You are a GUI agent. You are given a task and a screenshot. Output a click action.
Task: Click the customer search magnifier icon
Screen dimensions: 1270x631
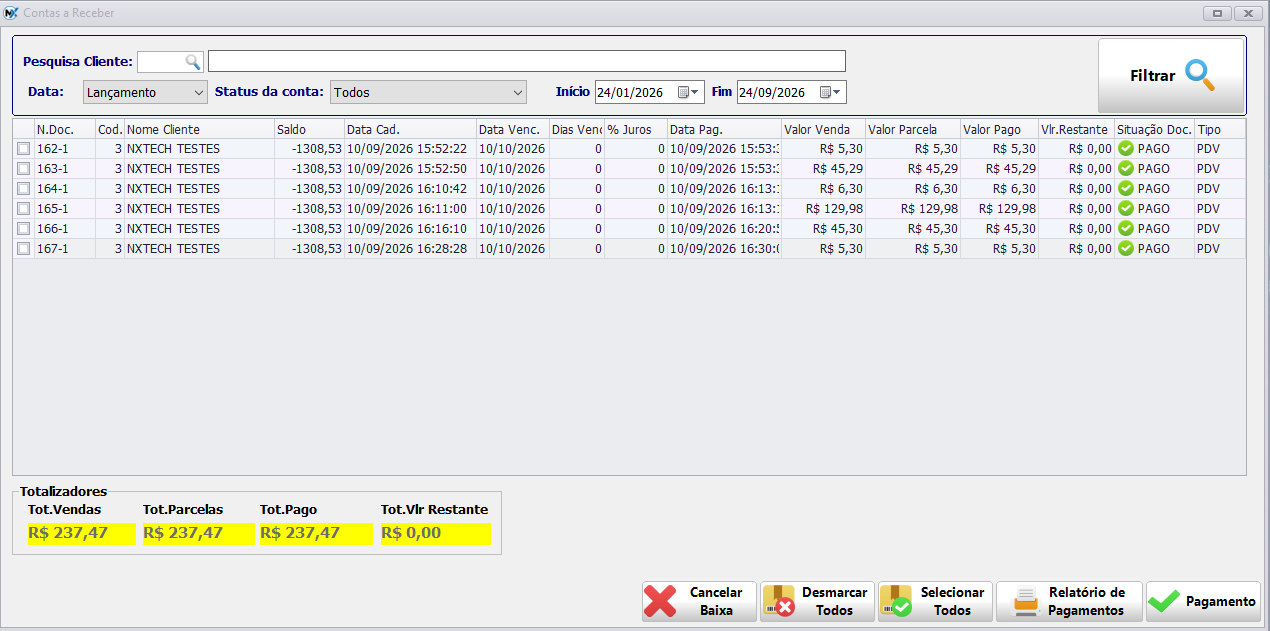(193, 62)
